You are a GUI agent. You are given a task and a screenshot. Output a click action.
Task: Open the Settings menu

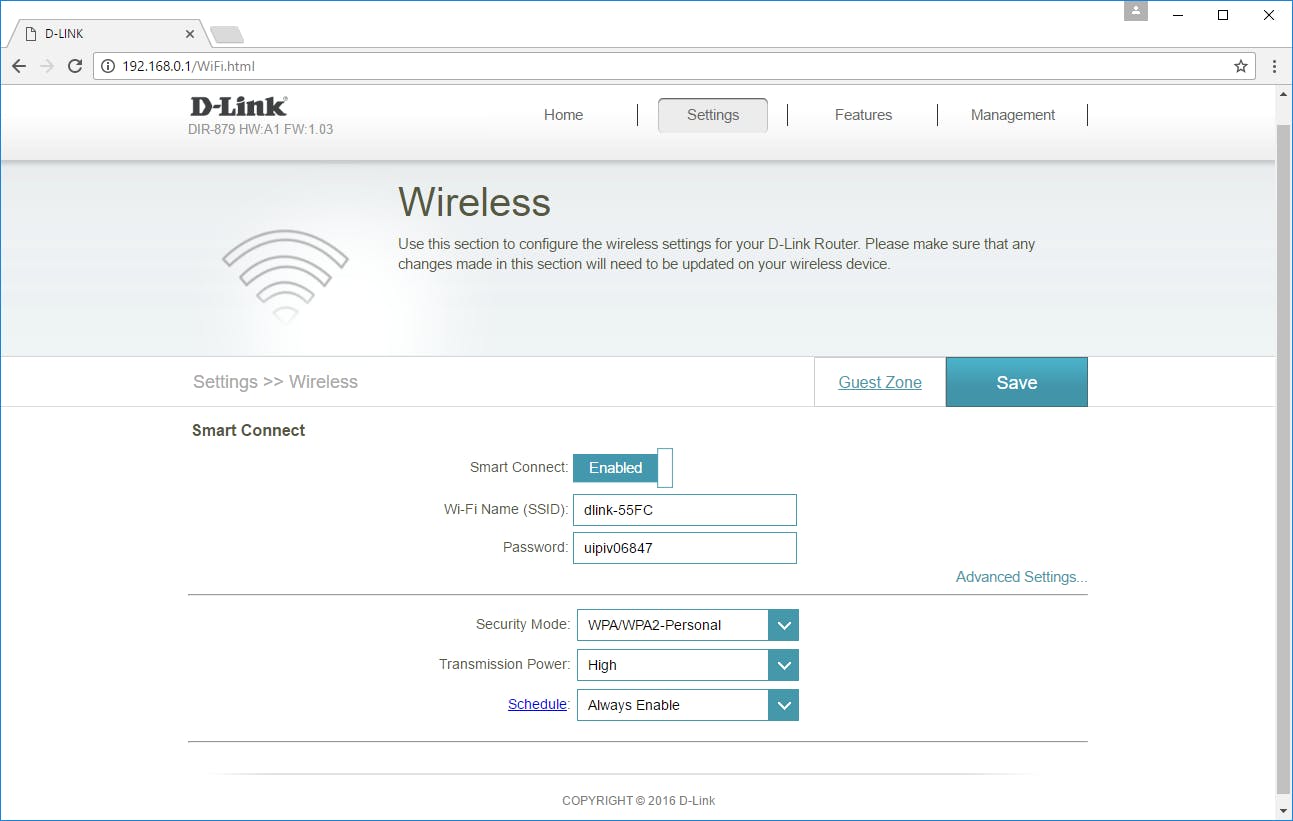click(x=713, y=115)
